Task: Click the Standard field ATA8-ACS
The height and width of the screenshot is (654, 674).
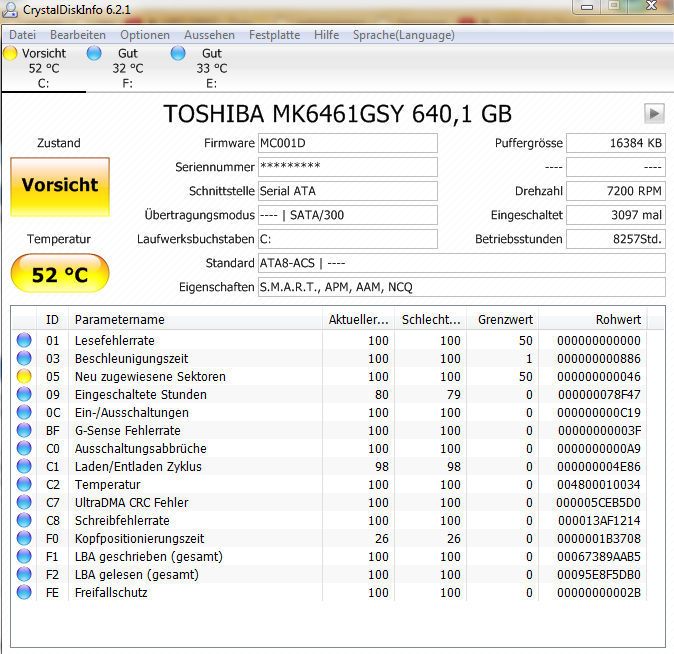Action: [x=462, y=263]
